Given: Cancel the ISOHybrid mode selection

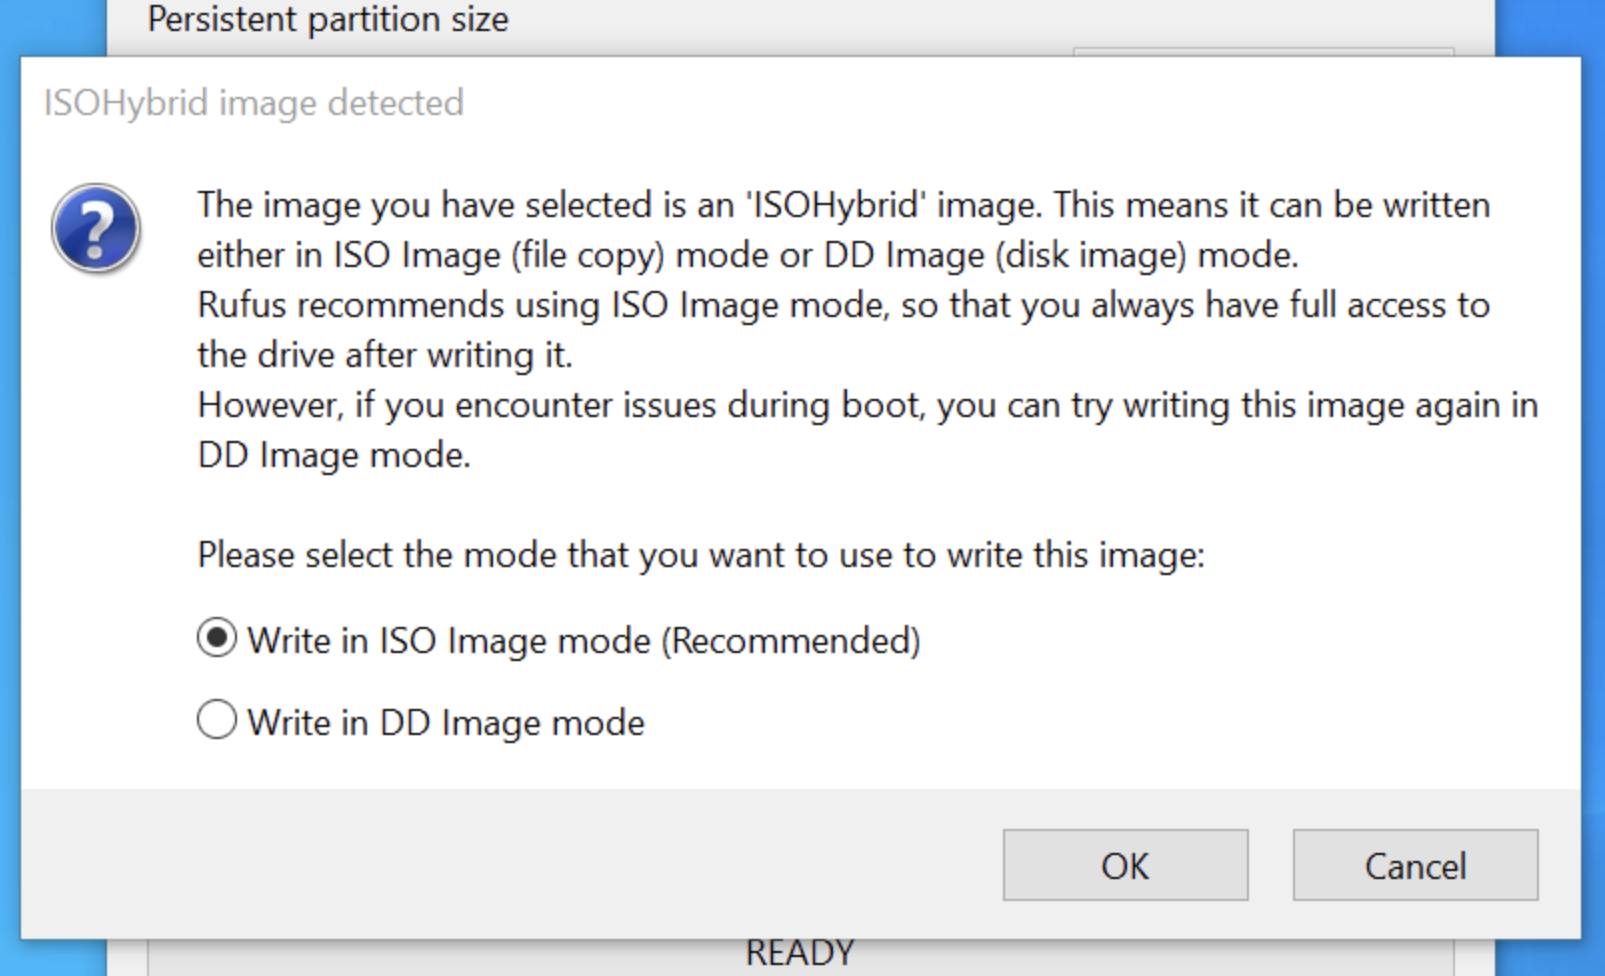Looking at the screenshot, I should 1414,866.
